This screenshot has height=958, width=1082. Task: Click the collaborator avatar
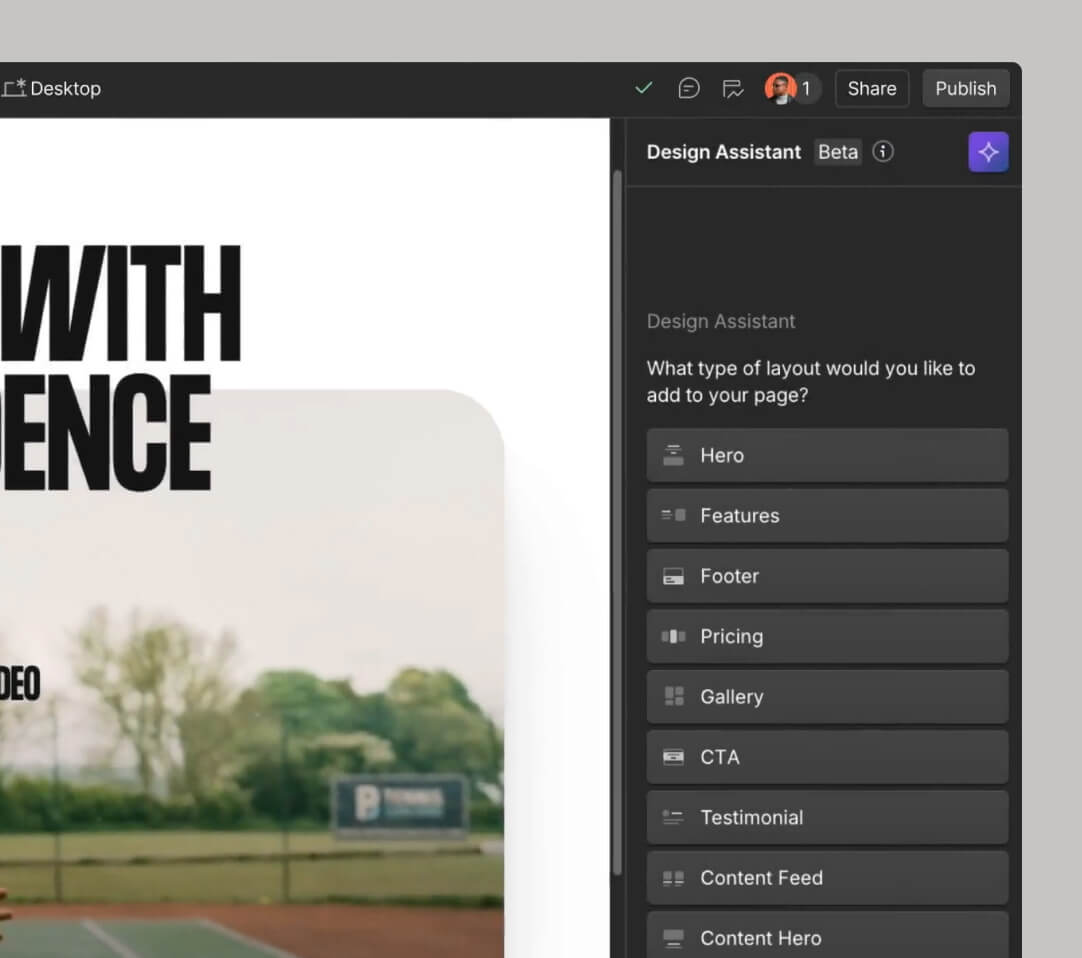(x=780, y=88)
